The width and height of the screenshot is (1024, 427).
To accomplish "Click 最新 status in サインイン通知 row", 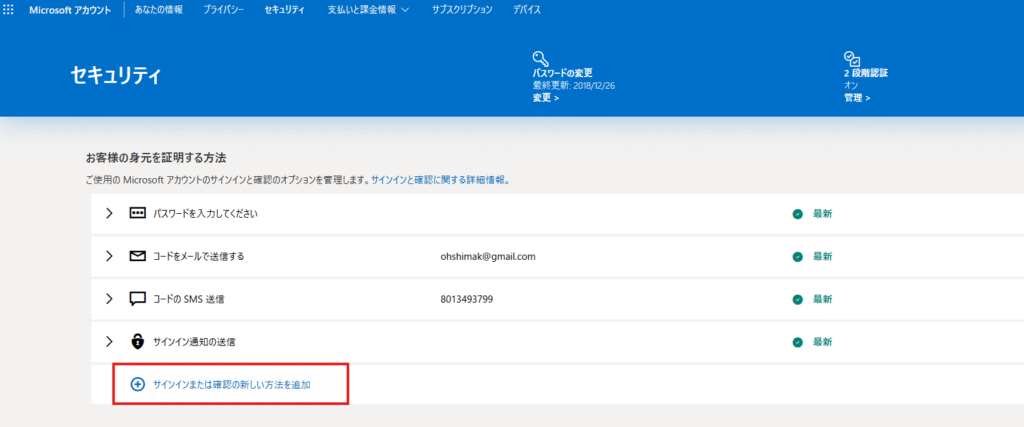I will coord(822,342).
